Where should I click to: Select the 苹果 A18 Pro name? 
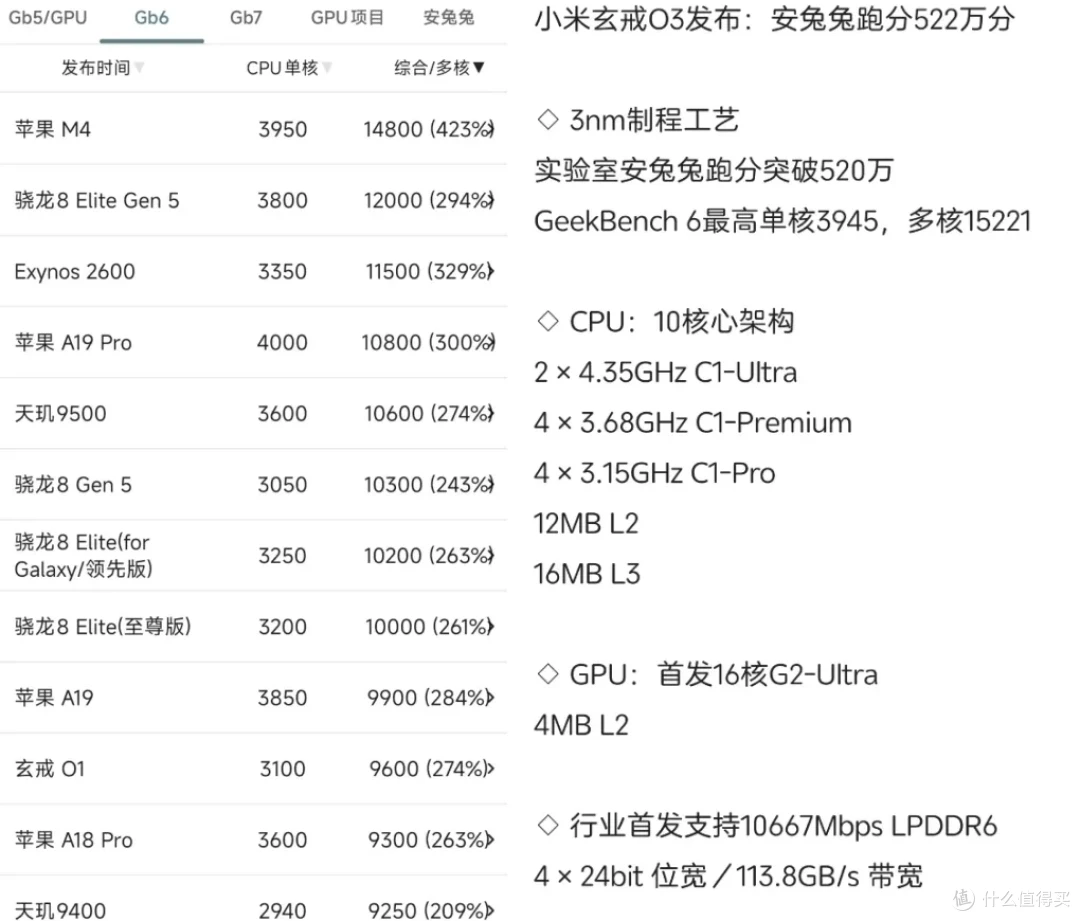tap(74, 840)
